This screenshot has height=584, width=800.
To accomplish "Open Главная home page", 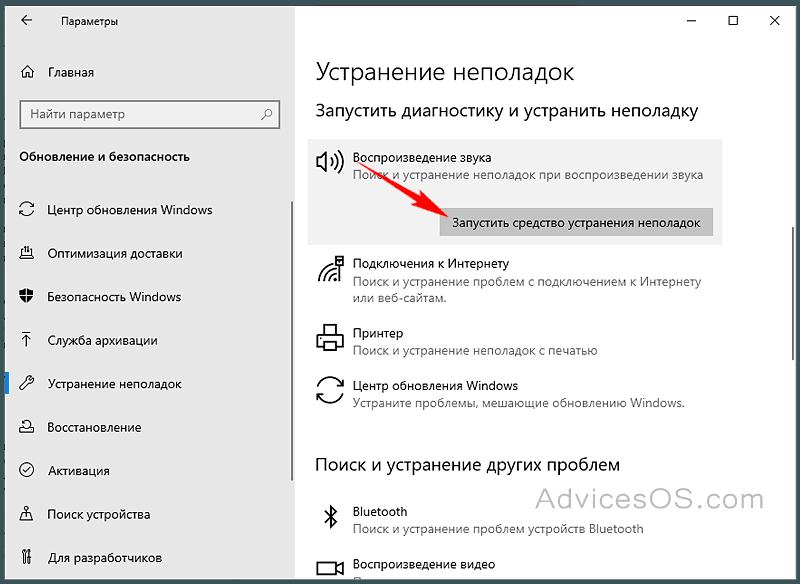I will (71, 72).
